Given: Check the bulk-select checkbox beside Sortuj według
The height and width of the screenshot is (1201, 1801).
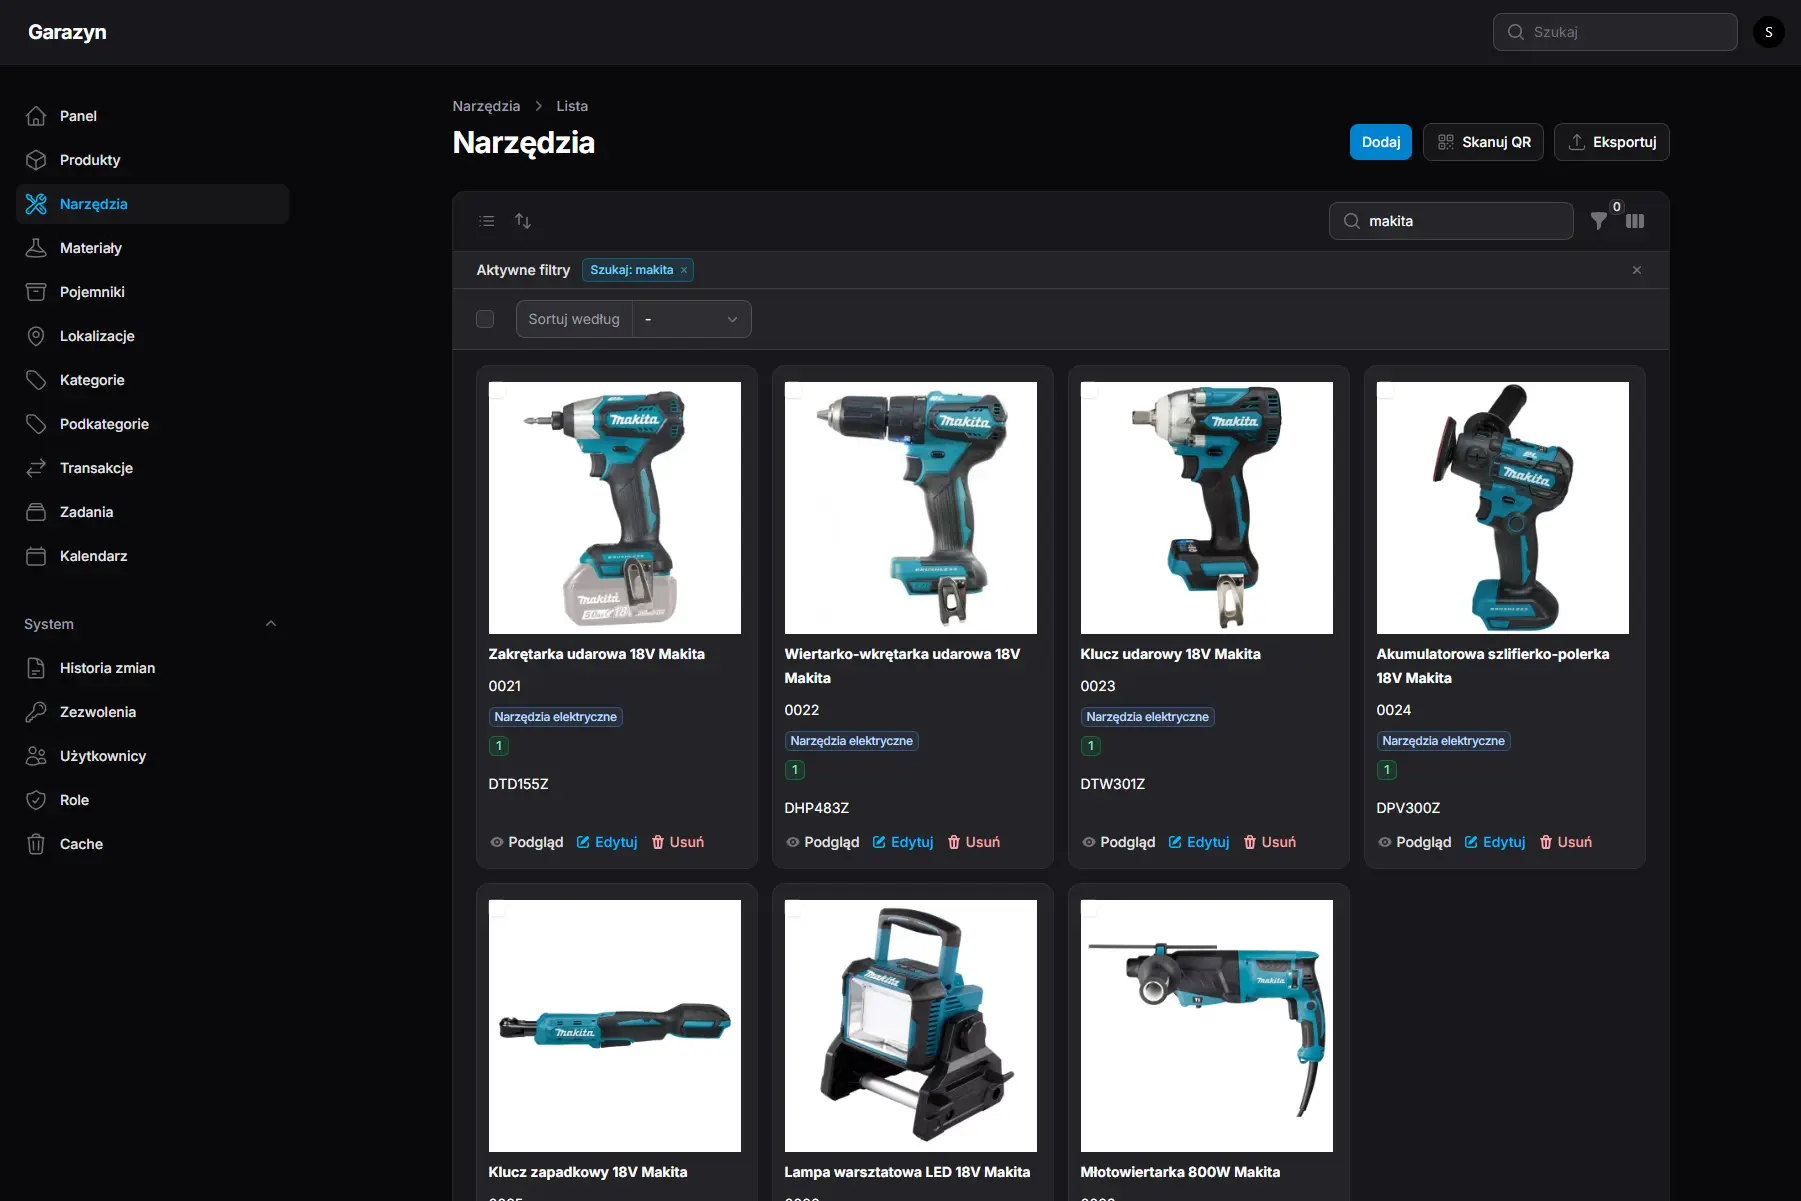Looking at the screenshot, I should (485, 318).
